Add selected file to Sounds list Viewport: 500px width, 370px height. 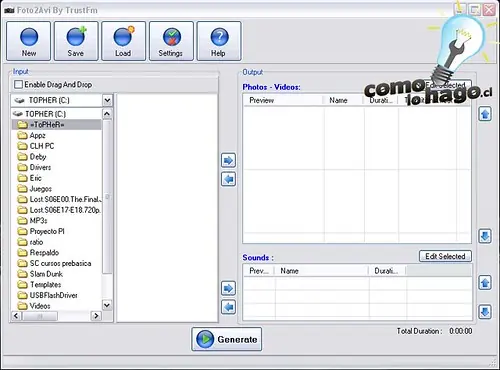click(228, 288)
